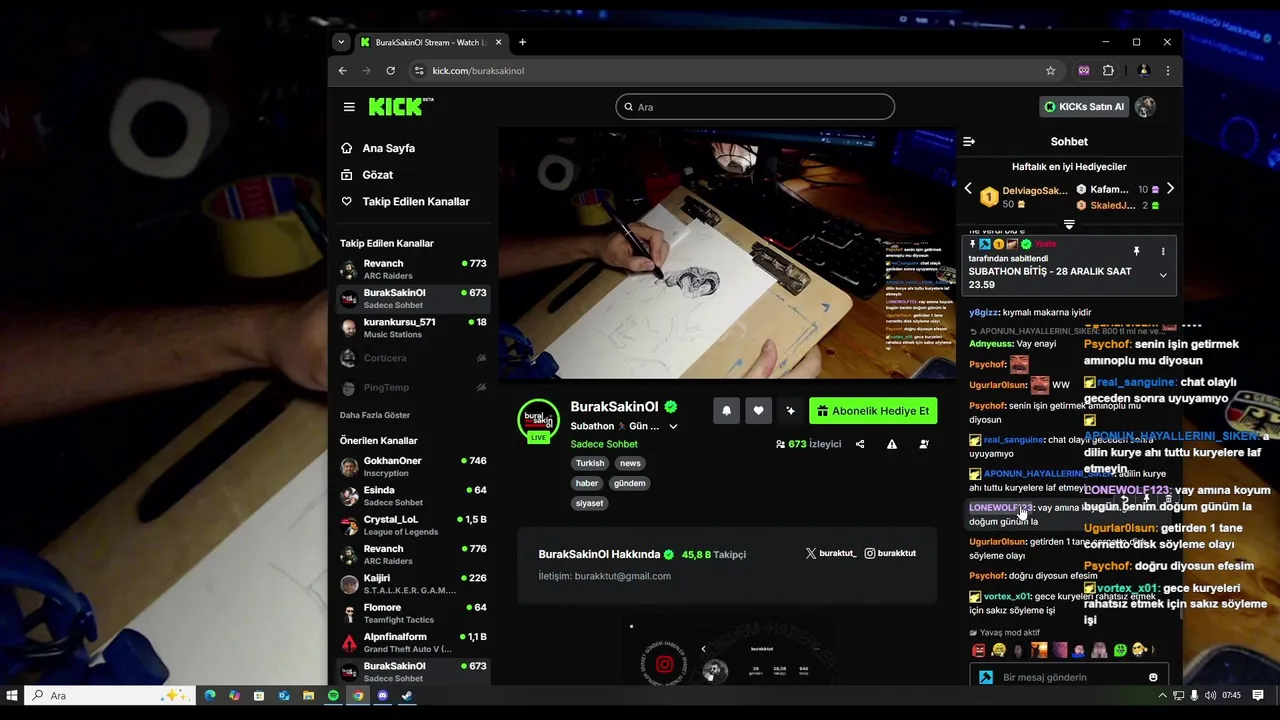Open the tab search dropdown

coord(341,42)
